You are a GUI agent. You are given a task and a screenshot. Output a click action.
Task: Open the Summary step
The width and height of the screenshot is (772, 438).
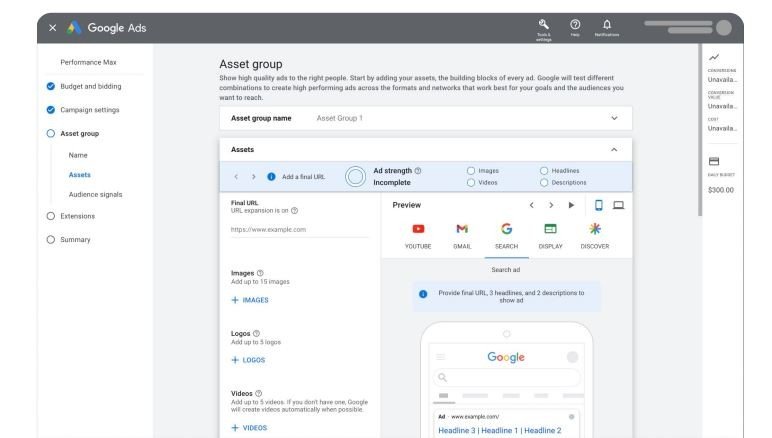pos(68,240)
